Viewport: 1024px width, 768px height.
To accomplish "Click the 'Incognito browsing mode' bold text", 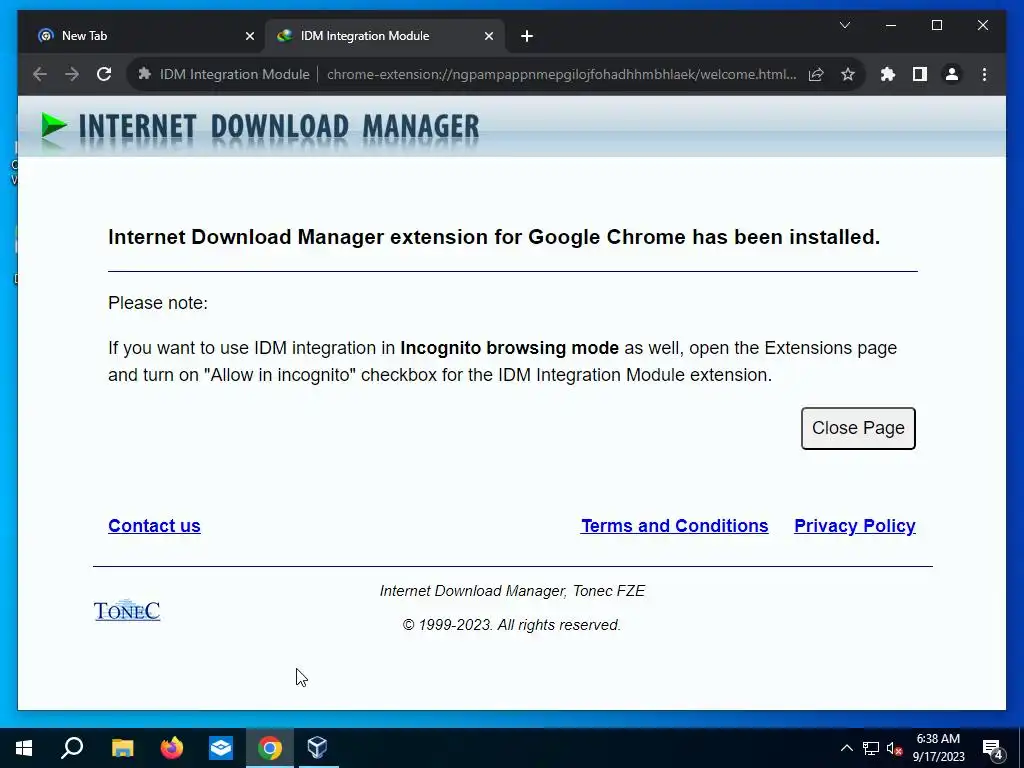I will pos(509,348).
